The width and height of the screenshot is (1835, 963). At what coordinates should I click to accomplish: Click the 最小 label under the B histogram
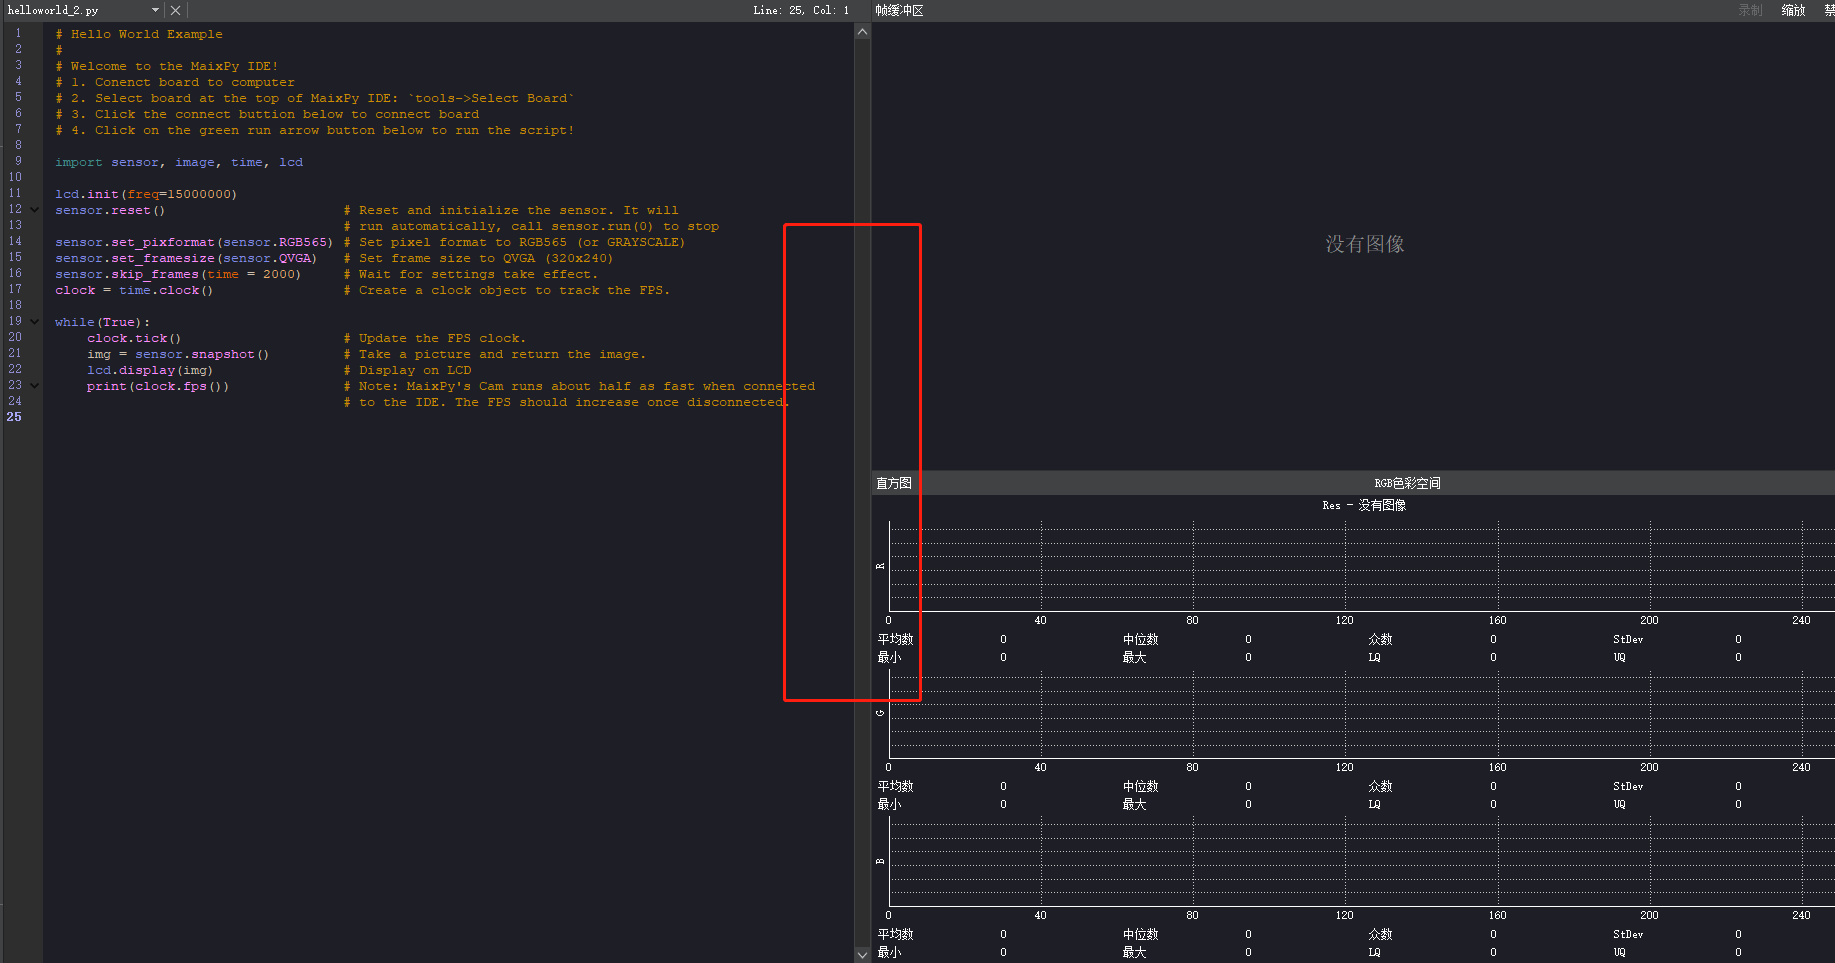tap(889, 952)
